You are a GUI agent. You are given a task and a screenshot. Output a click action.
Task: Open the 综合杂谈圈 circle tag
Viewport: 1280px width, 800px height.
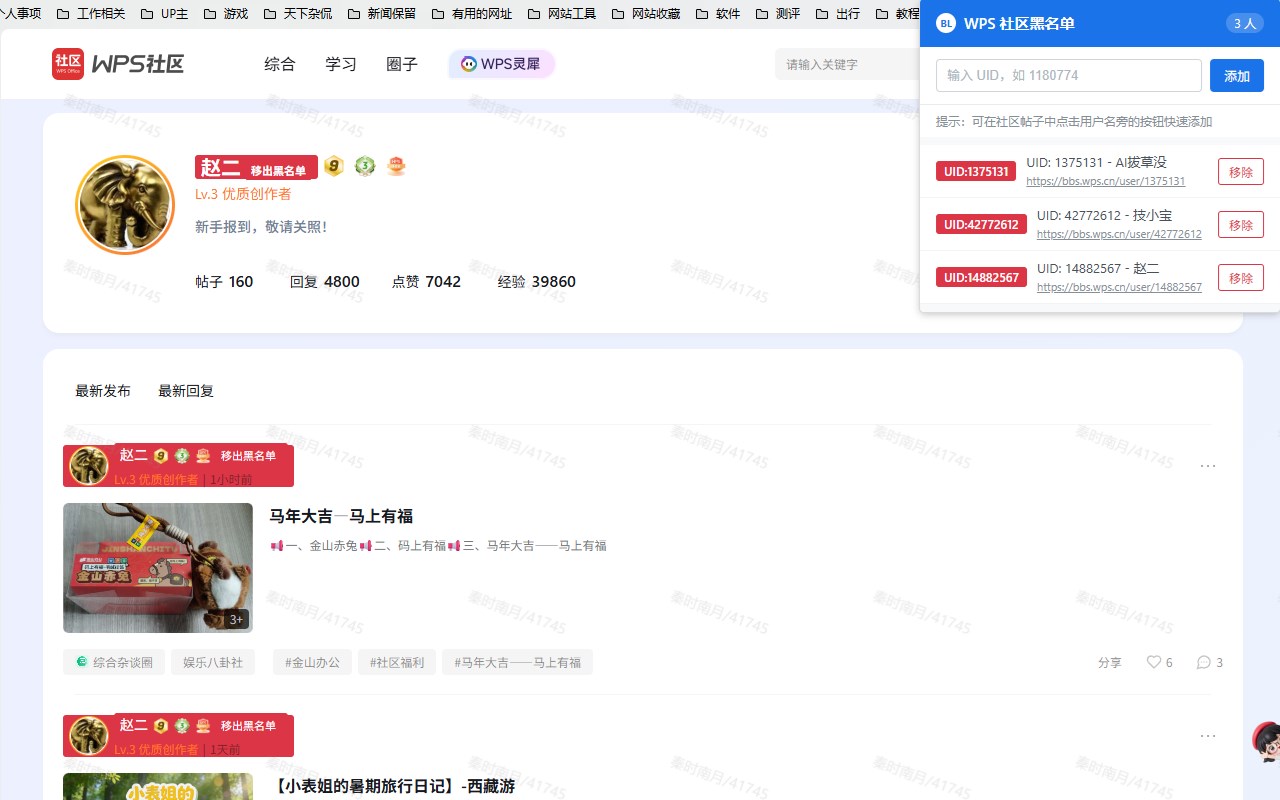[x=114, y=662]
